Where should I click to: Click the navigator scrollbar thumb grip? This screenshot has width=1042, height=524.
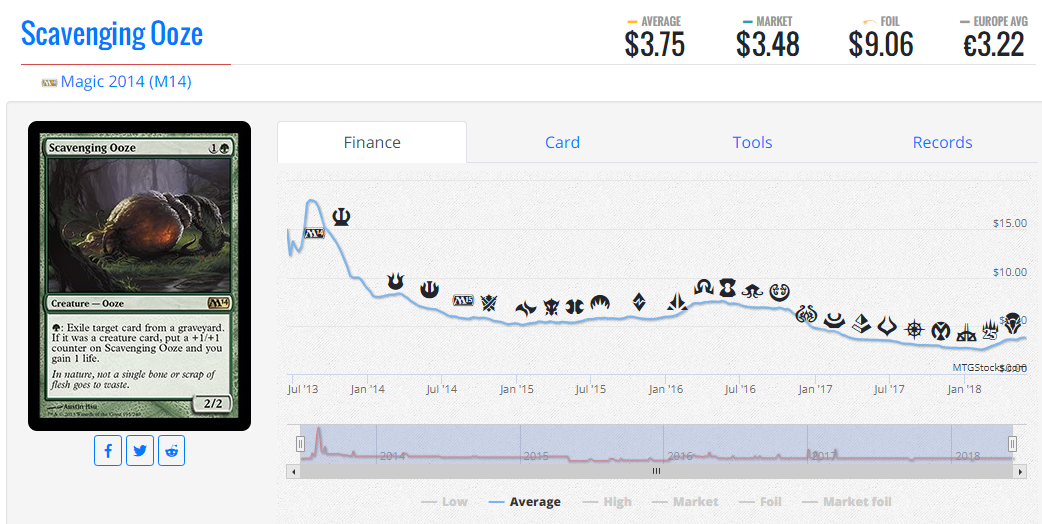(656, 472)
